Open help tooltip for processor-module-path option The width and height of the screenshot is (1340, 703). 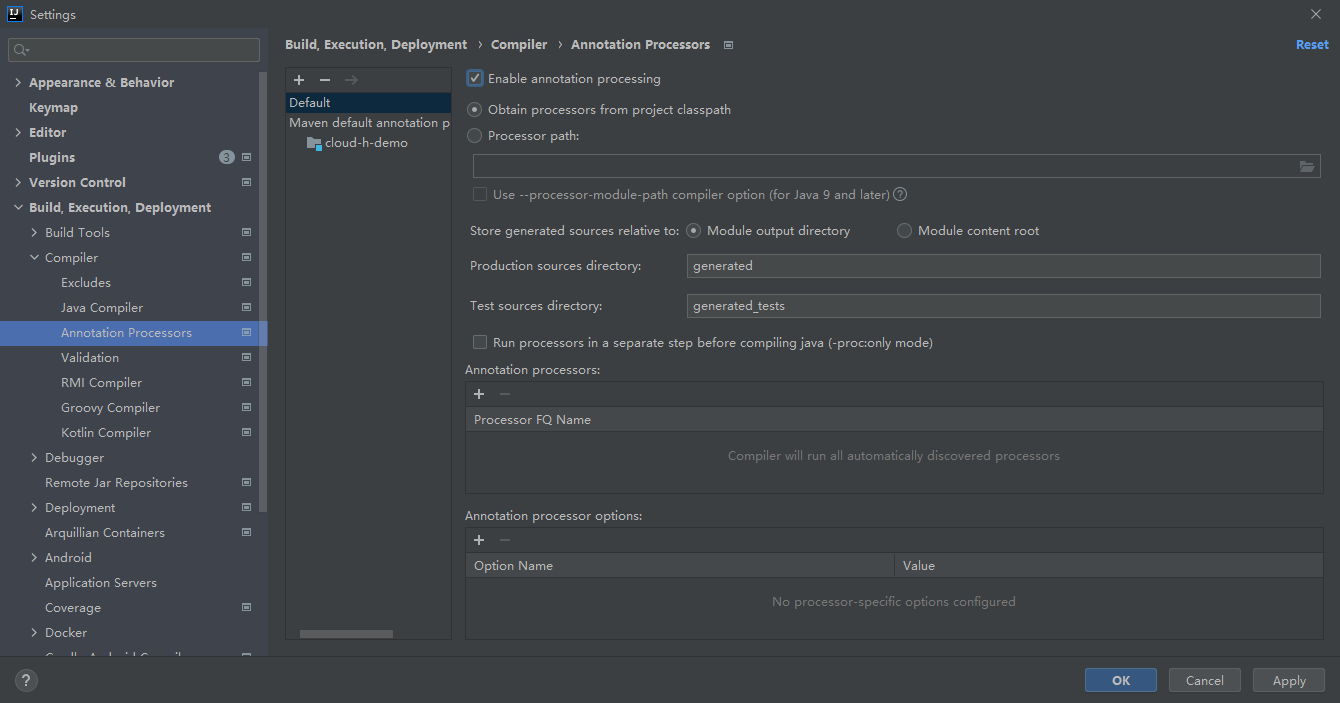click(900, 195)
